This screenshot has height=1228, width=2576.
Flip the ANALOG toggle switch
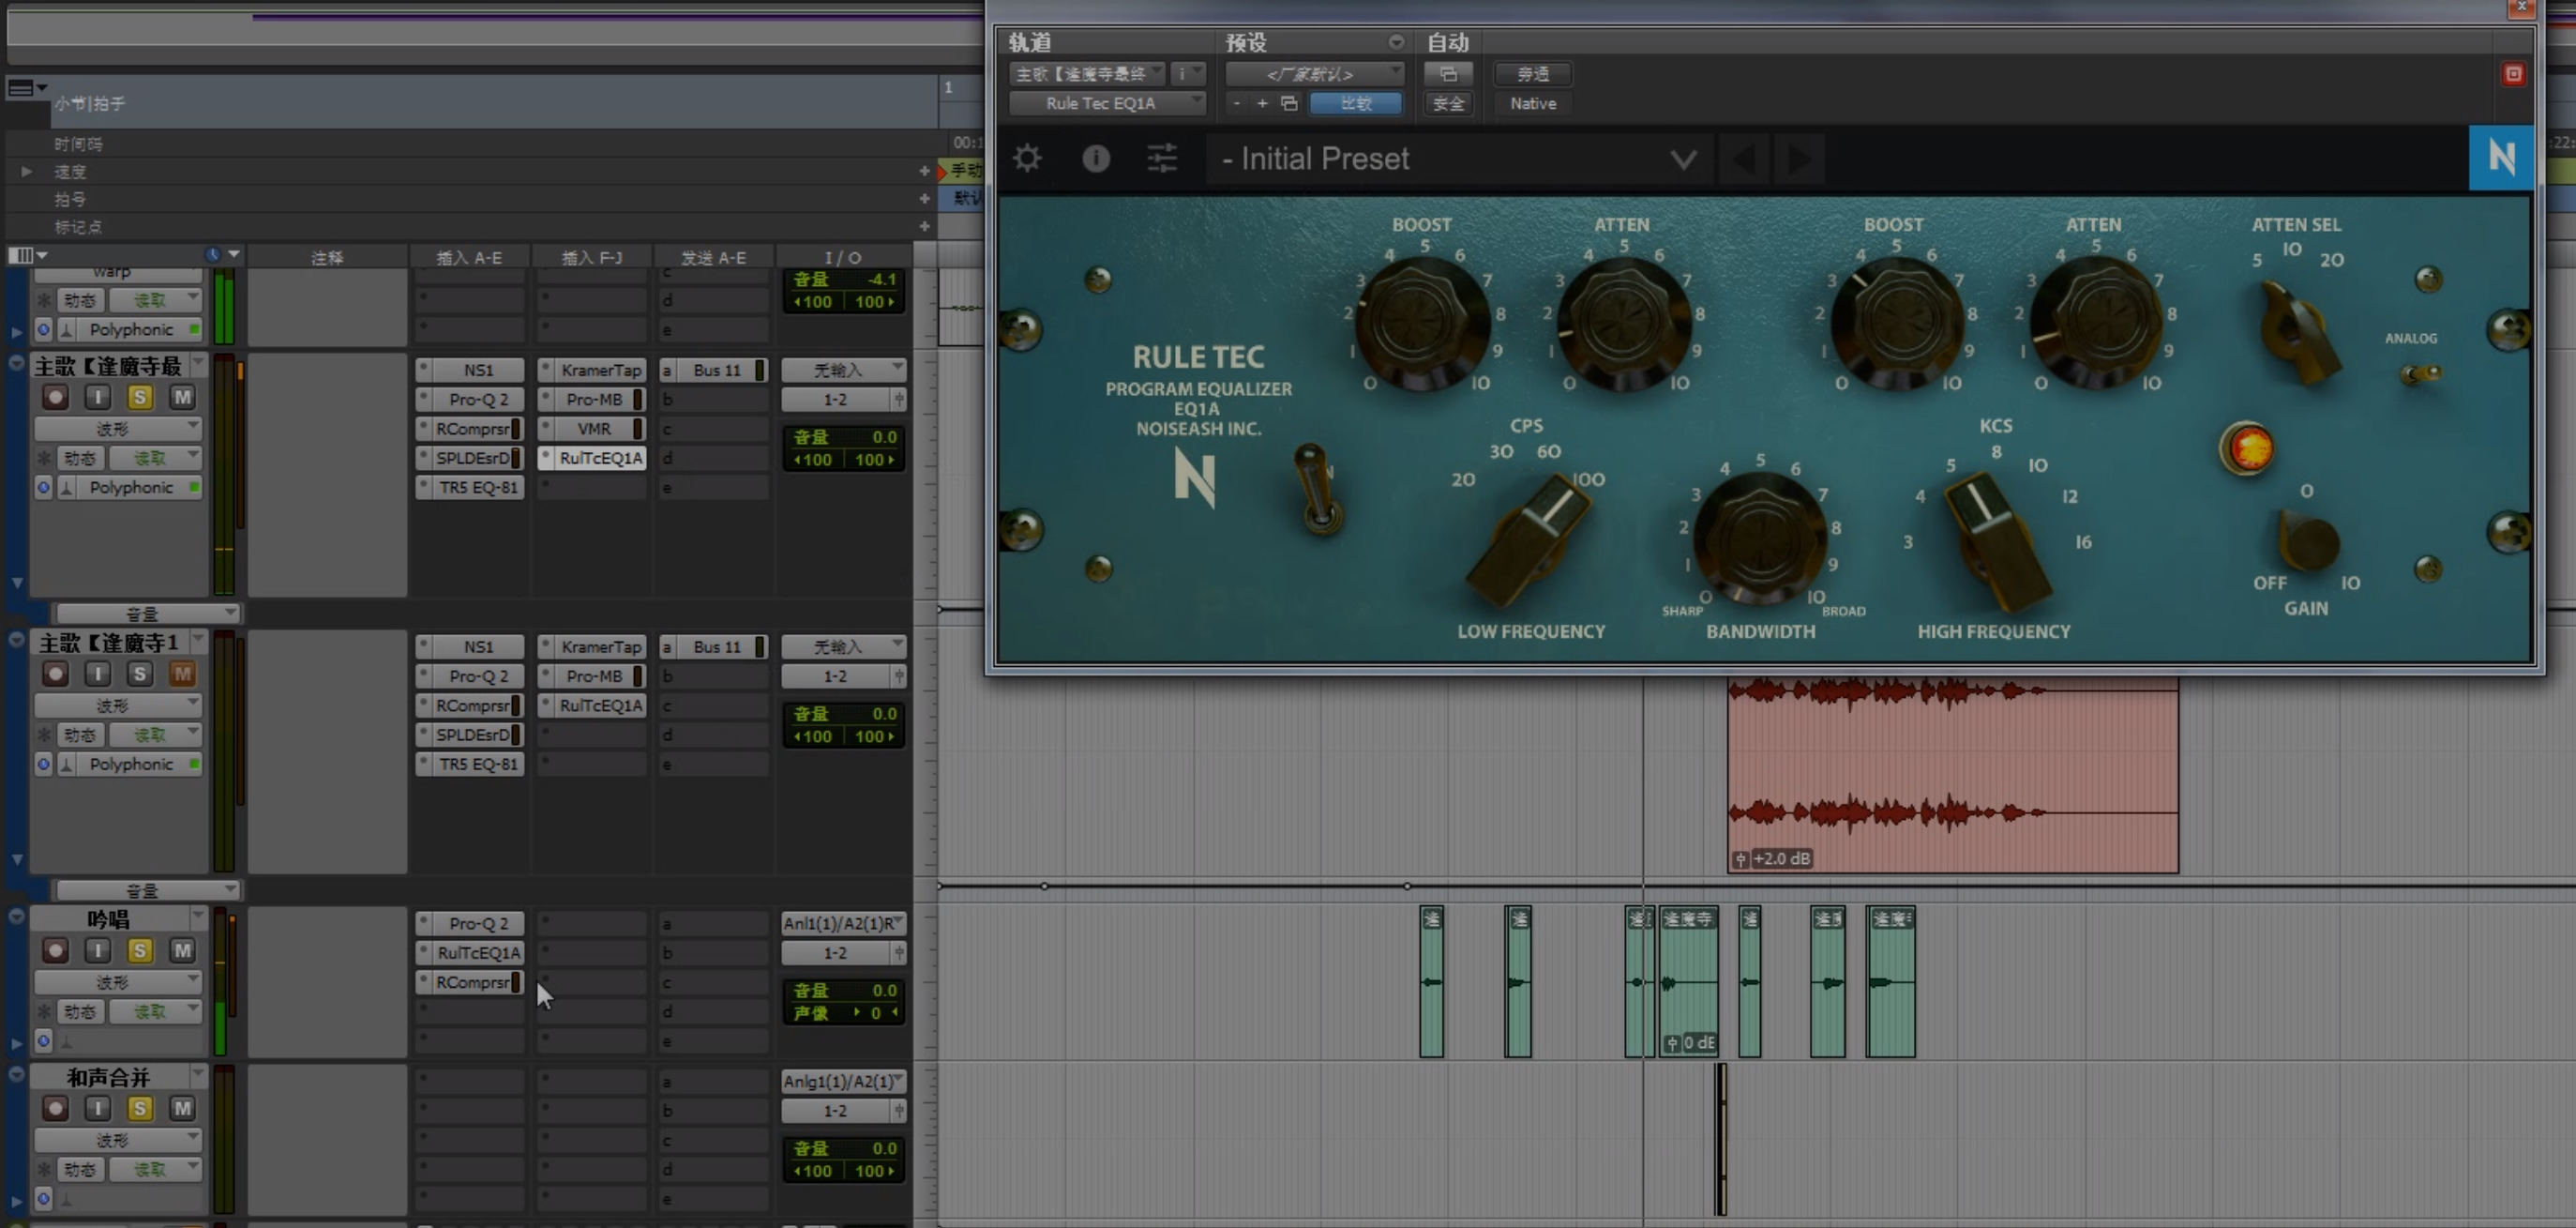click(x=2421, y=374)
